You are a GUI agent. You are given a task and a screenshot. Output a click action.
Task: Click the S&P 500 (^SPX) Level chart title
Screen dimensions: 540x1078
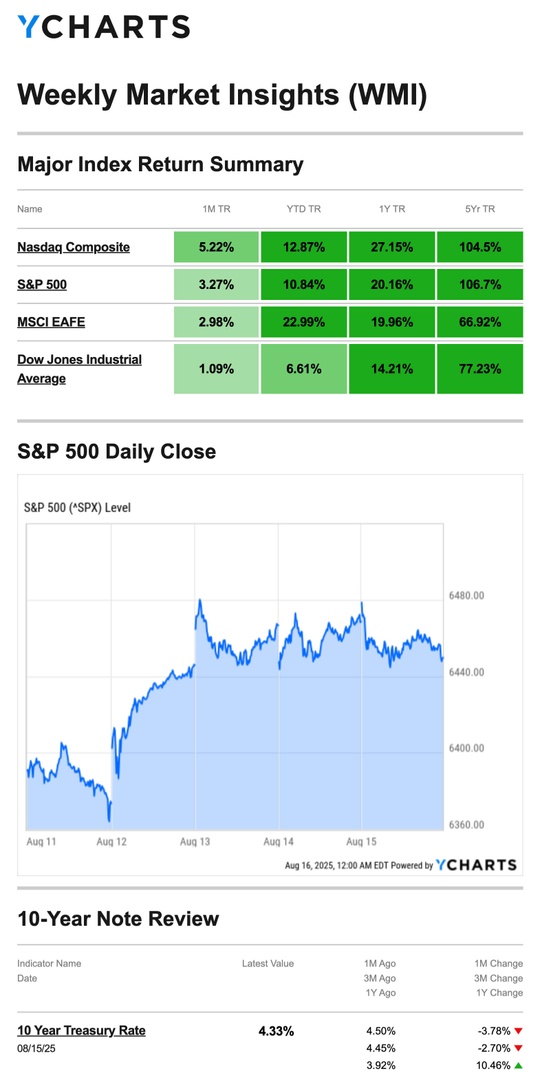pyautogui.click(x=77, y=508)
